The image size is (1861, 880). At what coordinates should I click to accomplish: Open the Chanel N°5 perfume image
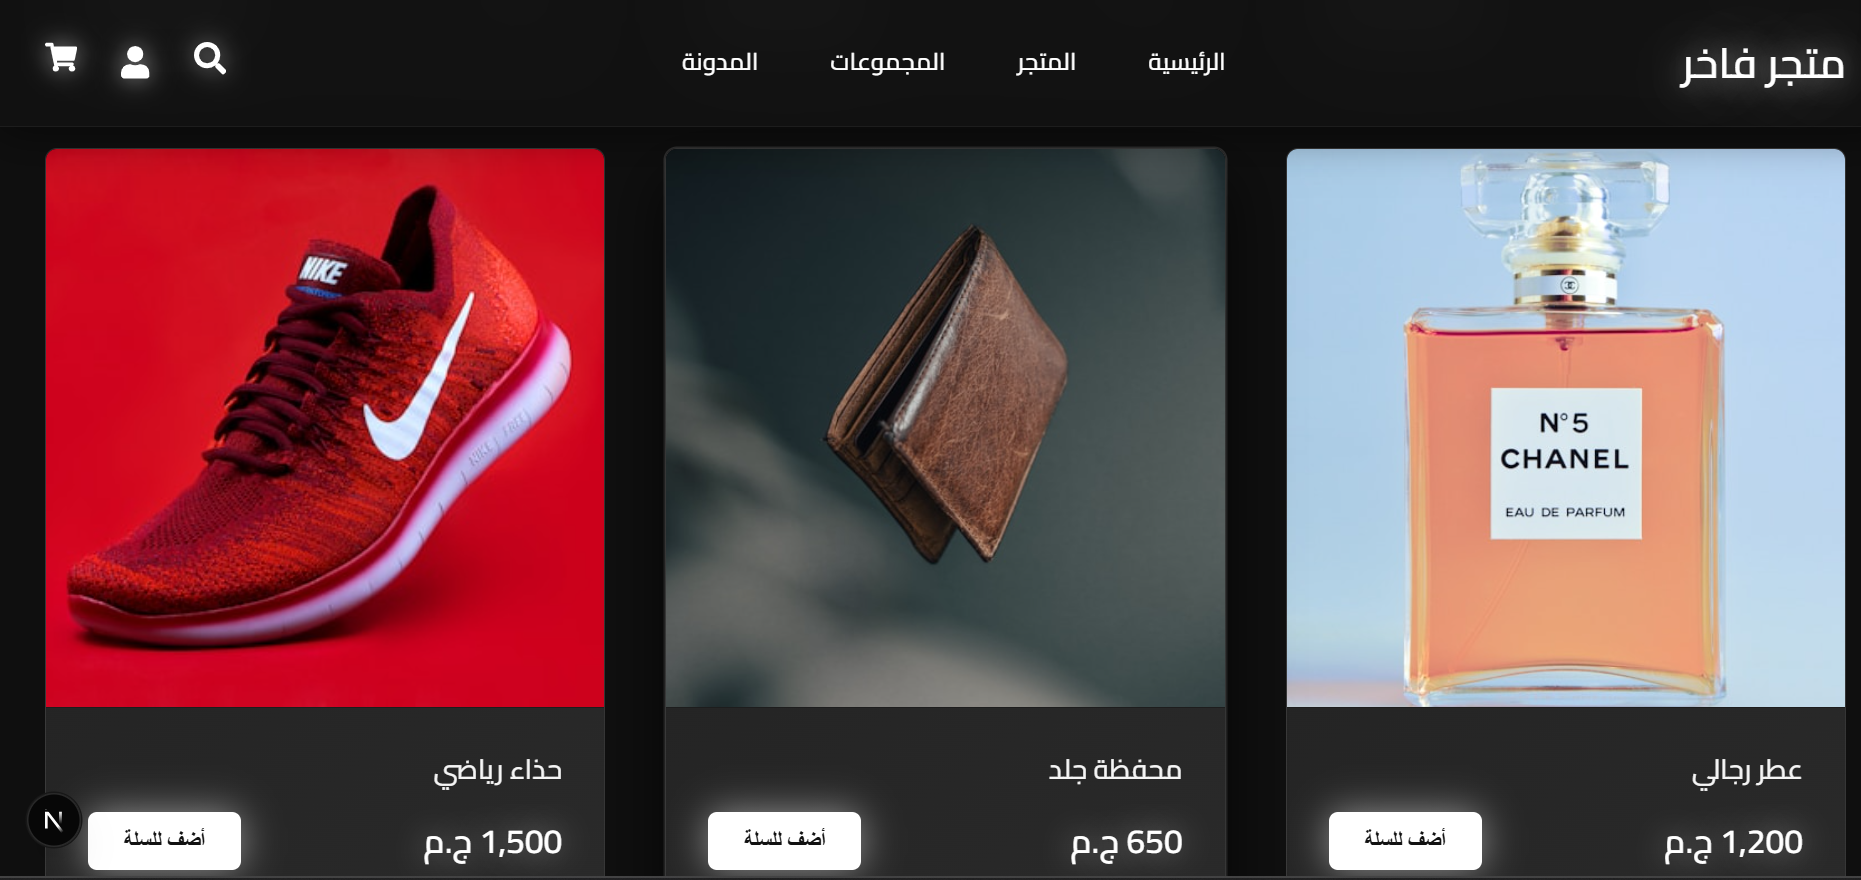point(1566,428)
